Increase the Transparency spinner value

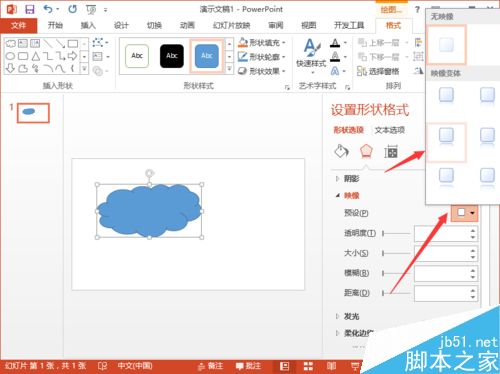[473, 231]
